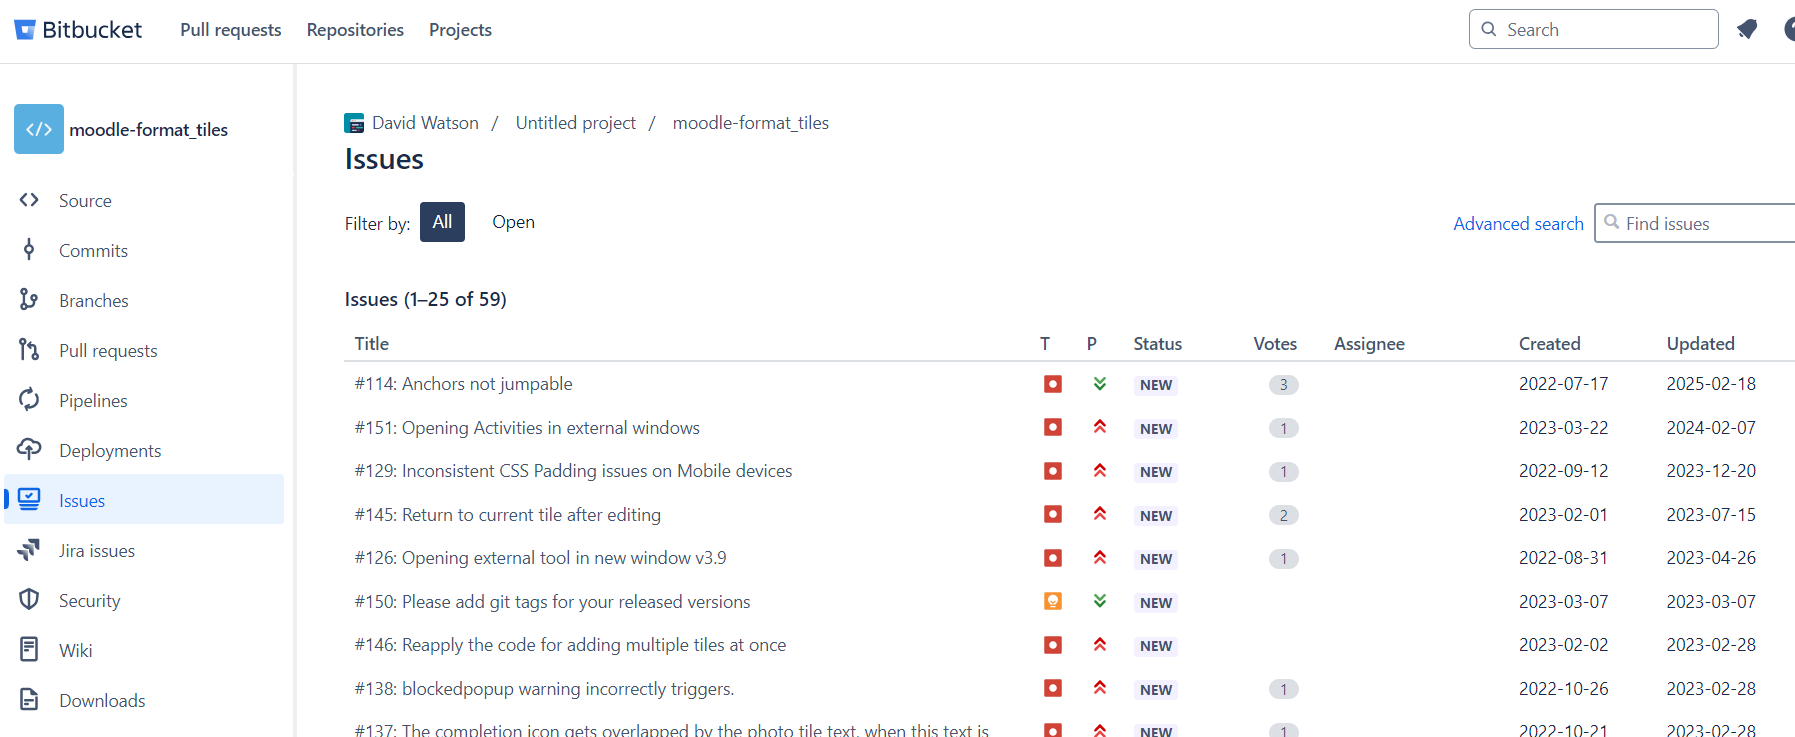Open the Pull requests top navigation menu
This screenshot has height=737, width=1795.
pyautogui.click(x=231, y=30)
